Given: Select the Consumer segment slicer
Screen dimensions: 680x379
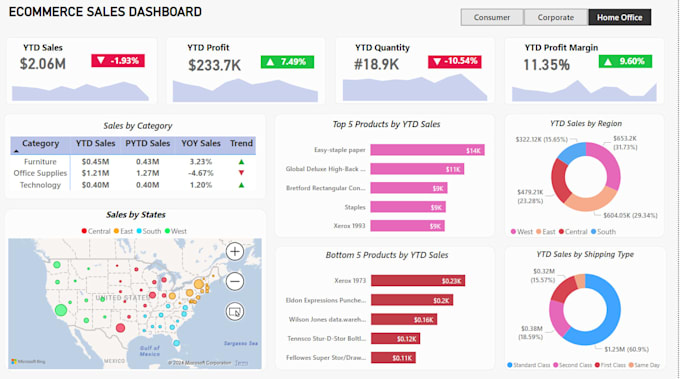Looking at the screenshot, I should 492,17.
